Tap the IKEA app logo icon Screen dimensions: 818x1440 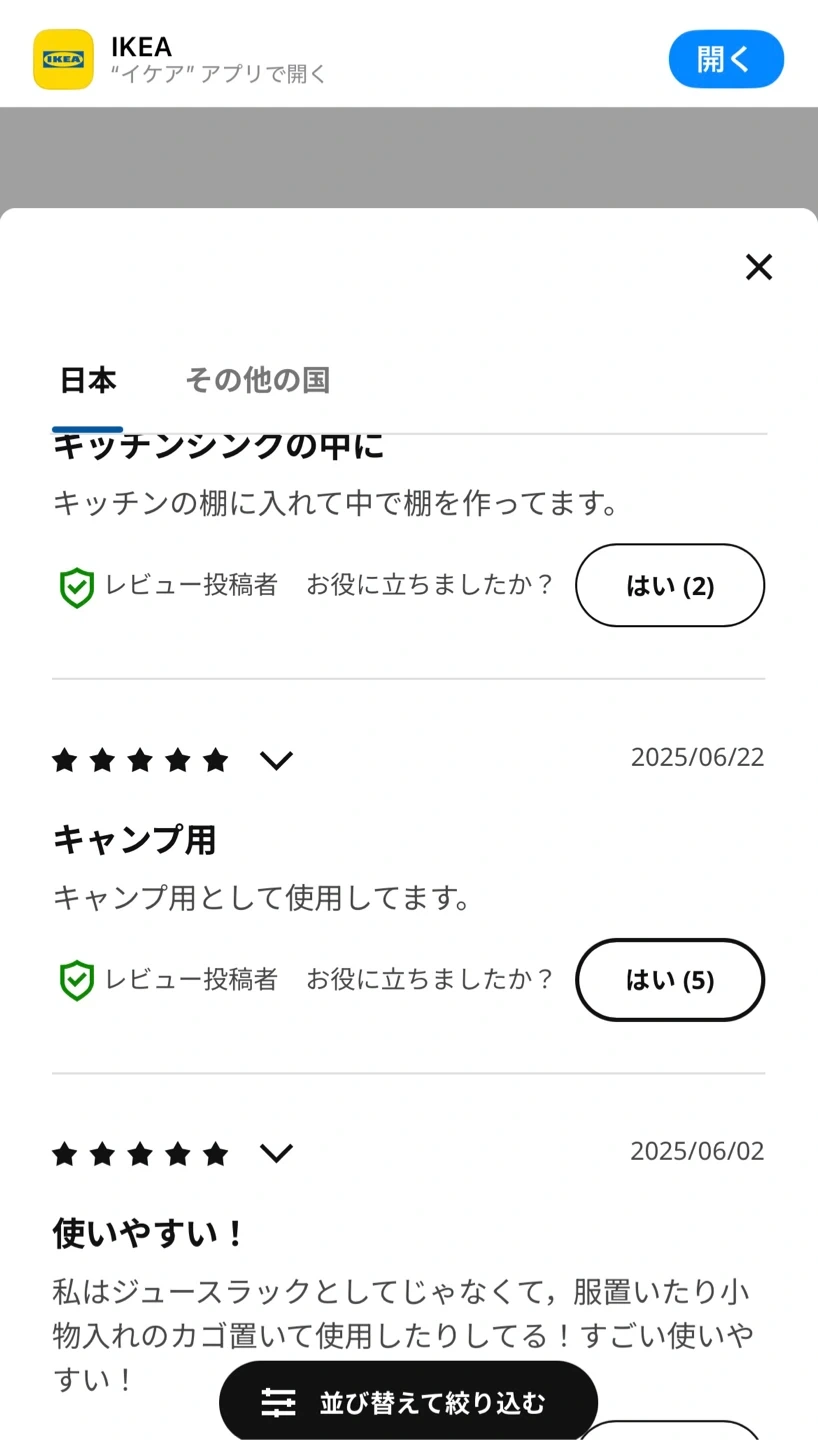click(x=63, y=59)
